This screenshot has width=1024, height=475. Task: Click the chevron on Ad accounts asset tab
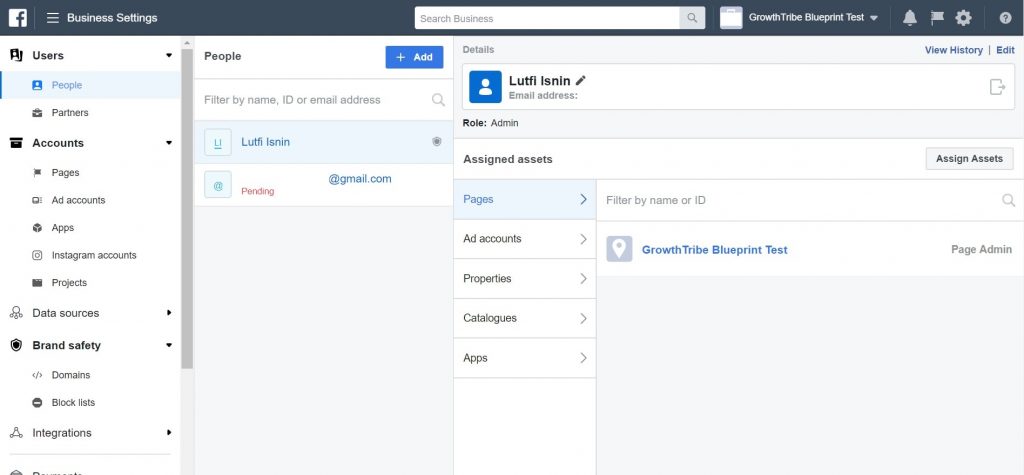coord(583,239)
